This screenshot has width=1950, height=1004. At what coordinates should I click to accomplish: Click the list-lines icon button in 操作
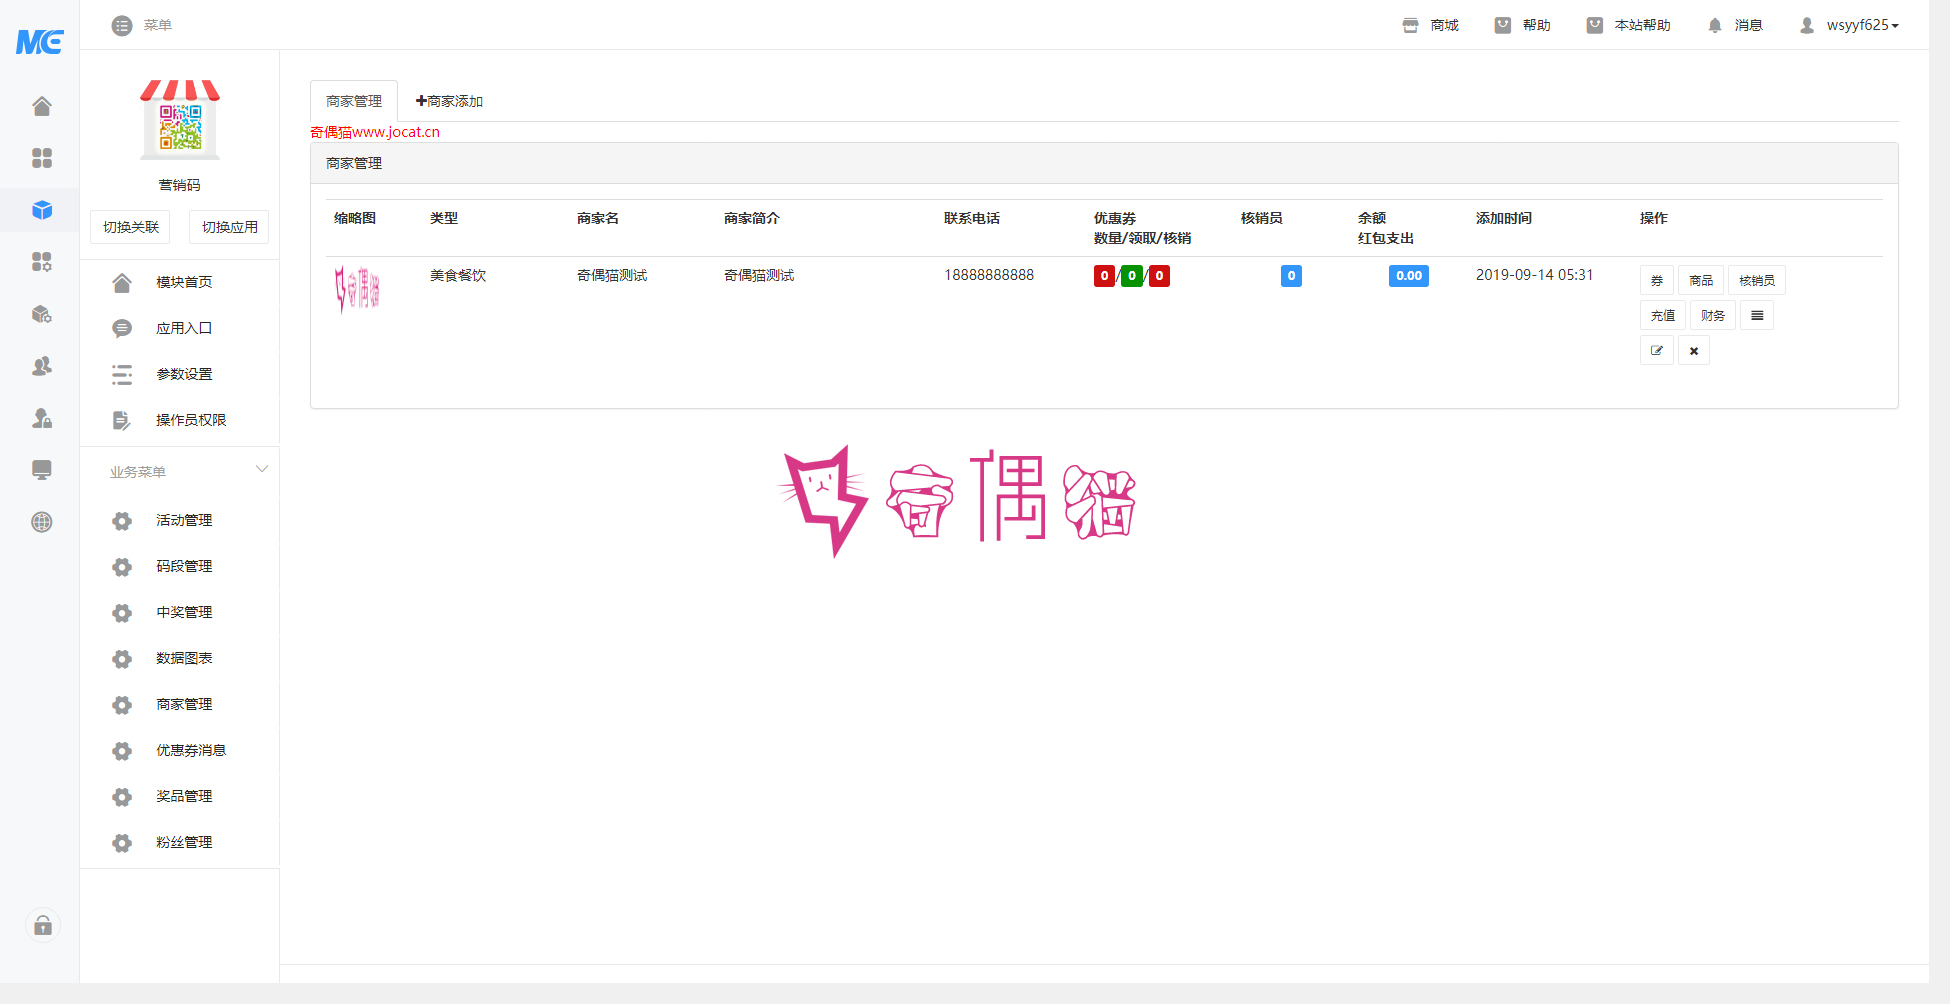pyautogui.click(x=1757, y=315)
